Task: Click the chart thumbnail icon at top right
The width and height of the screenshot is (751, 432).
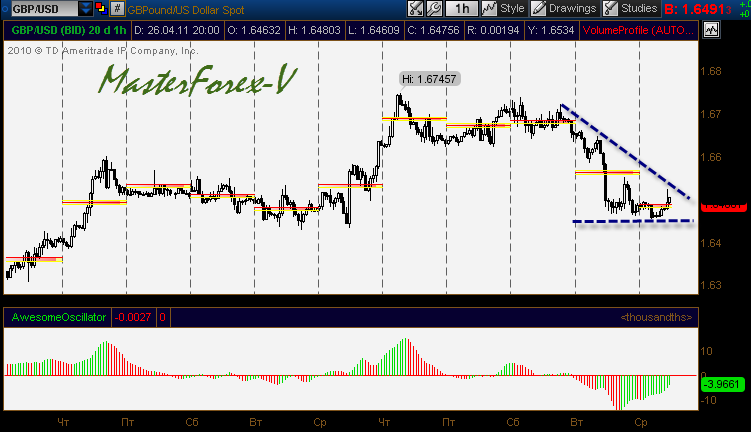Action: click(x=711, y=30)
